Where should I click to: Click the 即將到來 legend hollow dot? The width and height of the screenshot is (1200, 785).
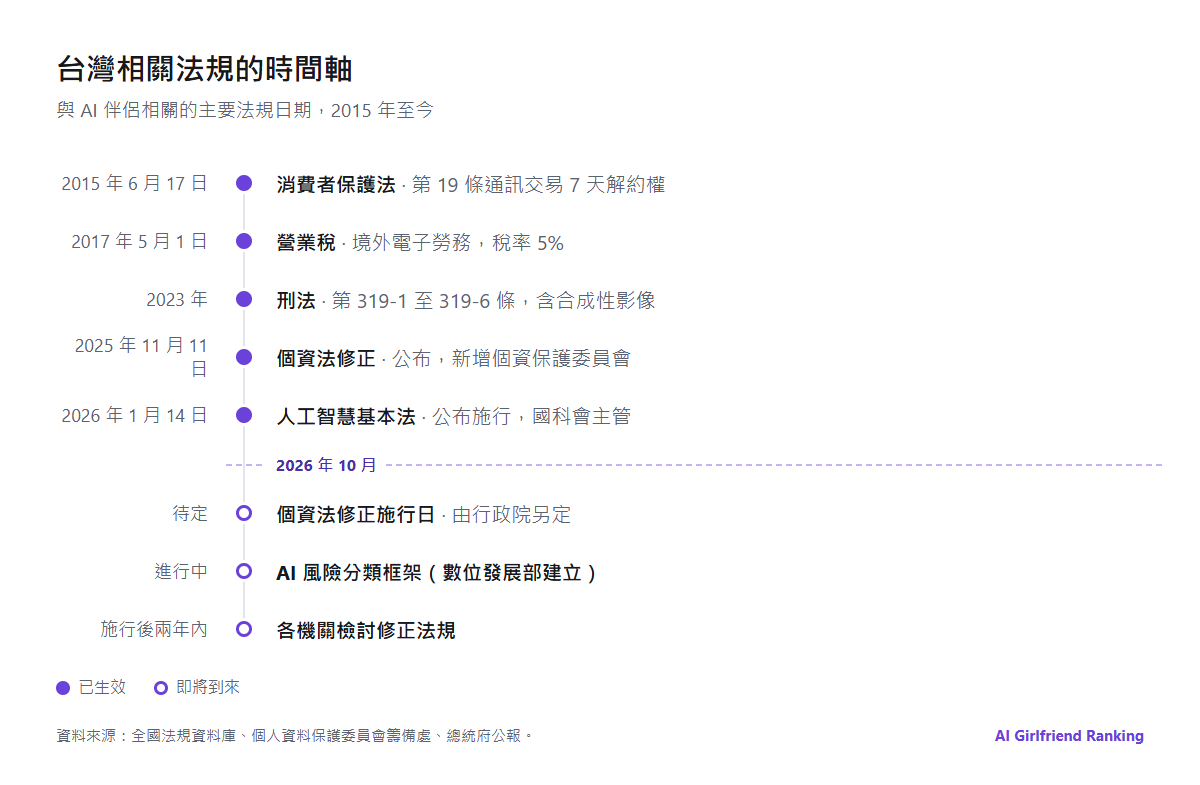(161, 688)
